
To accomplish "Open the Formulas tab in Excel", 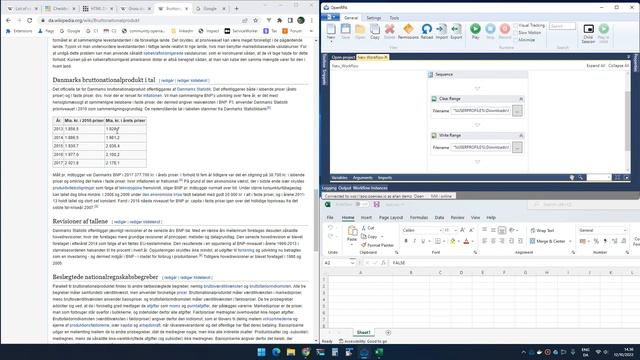I will point(419,218).
